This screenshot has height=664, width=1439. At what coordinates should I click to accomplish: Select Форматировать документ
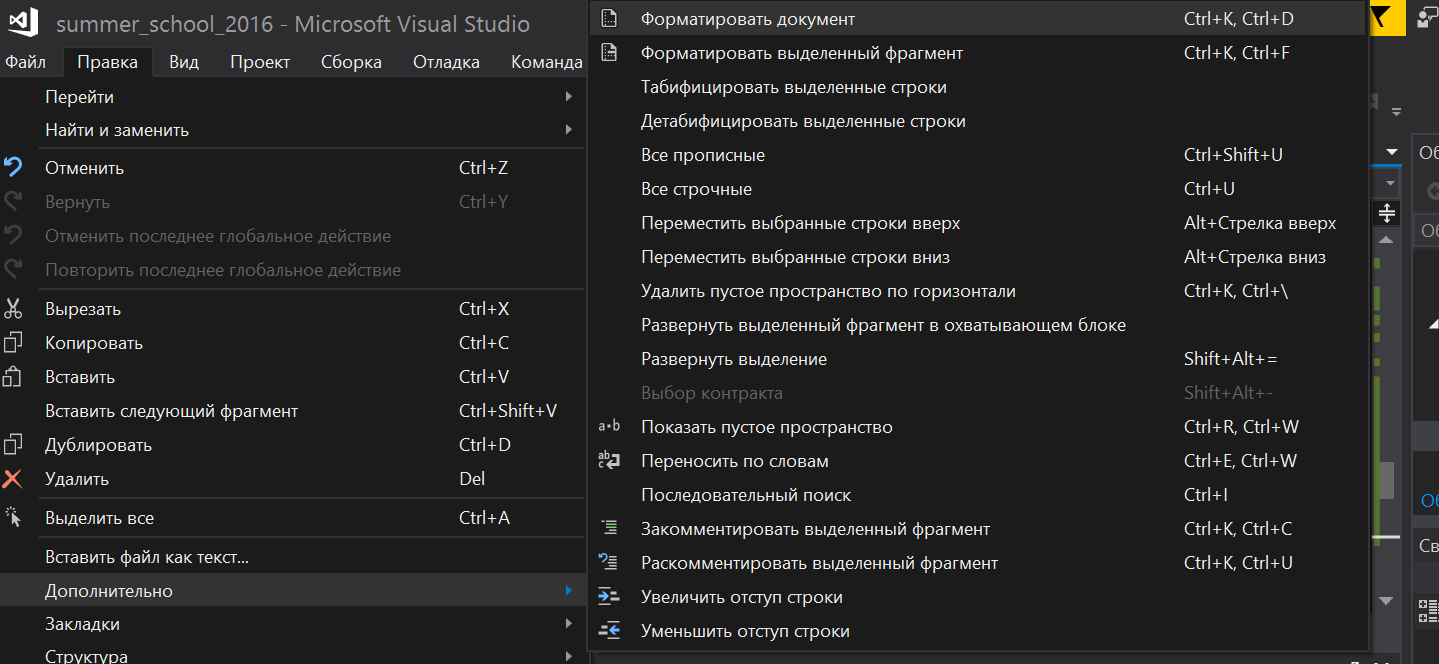[x=977, y=19]
